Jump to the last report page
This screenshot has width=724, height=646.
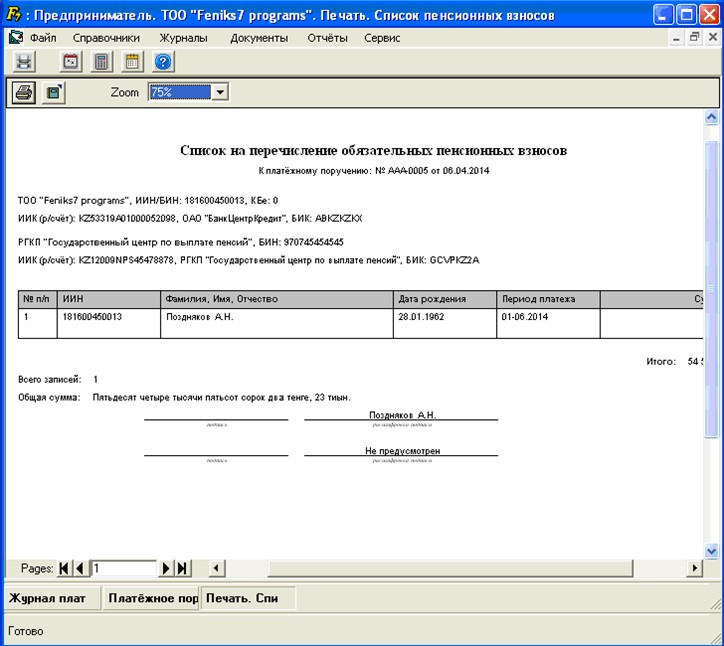point(182,568)
